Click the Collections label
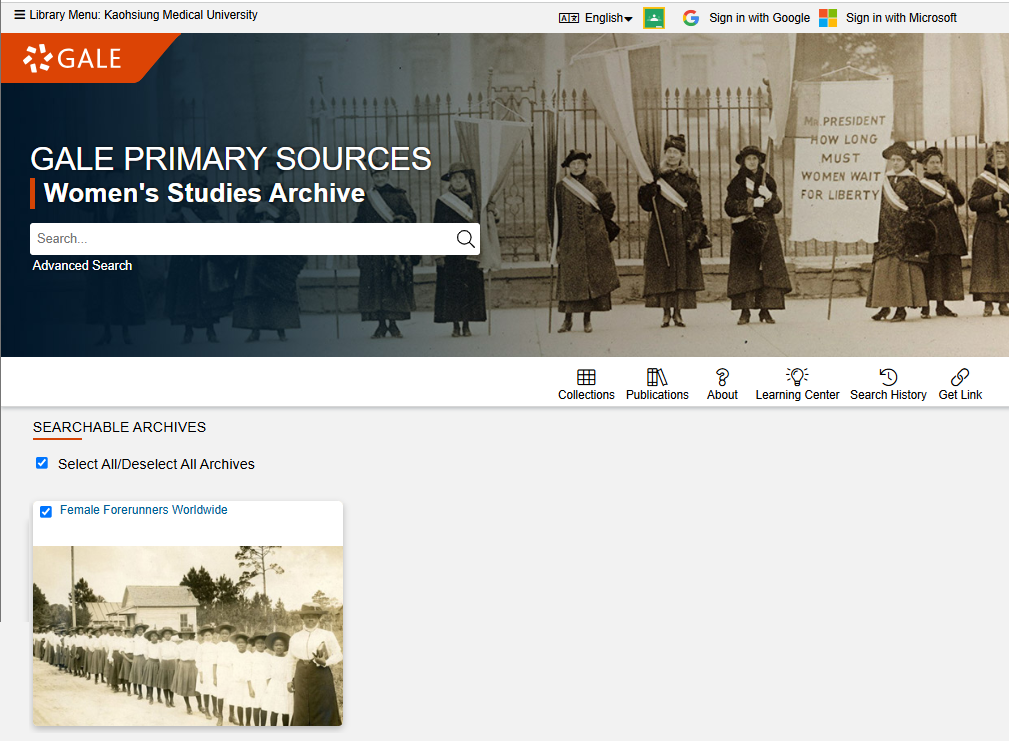The height and width of the screenshot is (741, 1009). click(586, 395)
